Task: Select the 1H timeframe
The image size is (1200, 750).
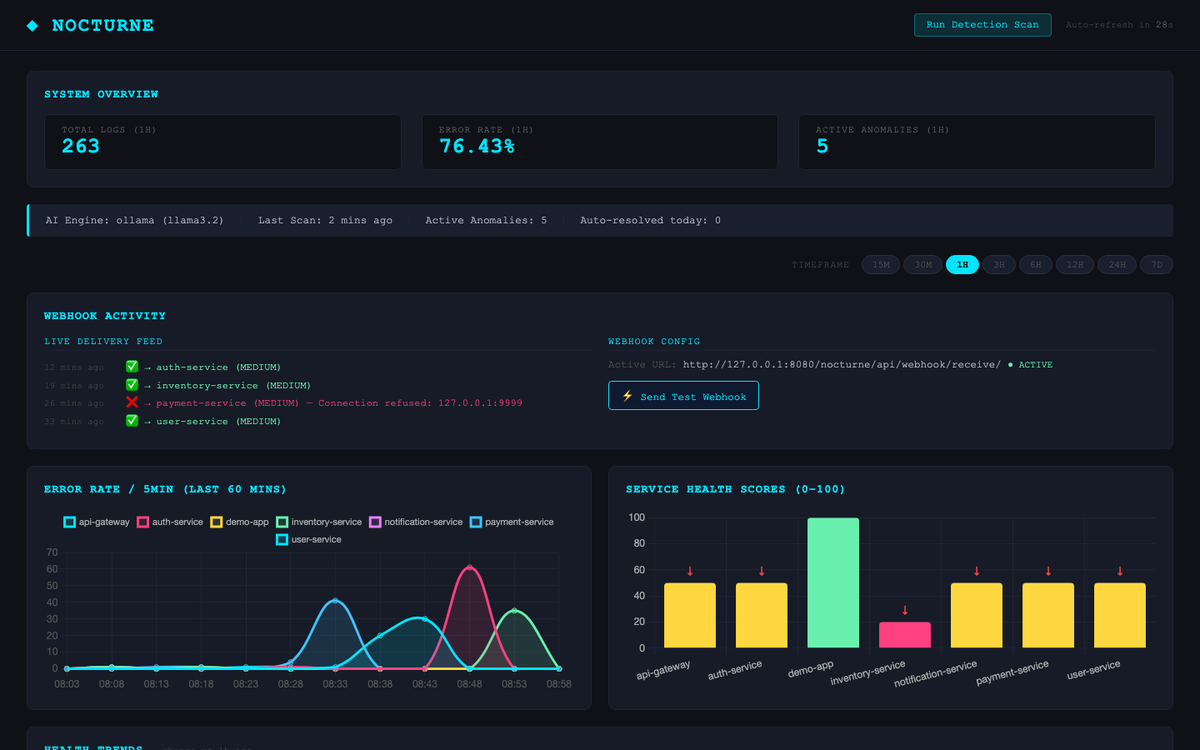Action: [x=962, y=265]
